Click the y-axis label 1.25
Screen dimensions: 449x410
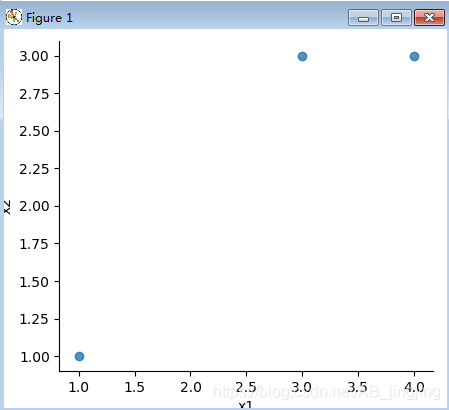pyautogui.click(x=34, y=319)
